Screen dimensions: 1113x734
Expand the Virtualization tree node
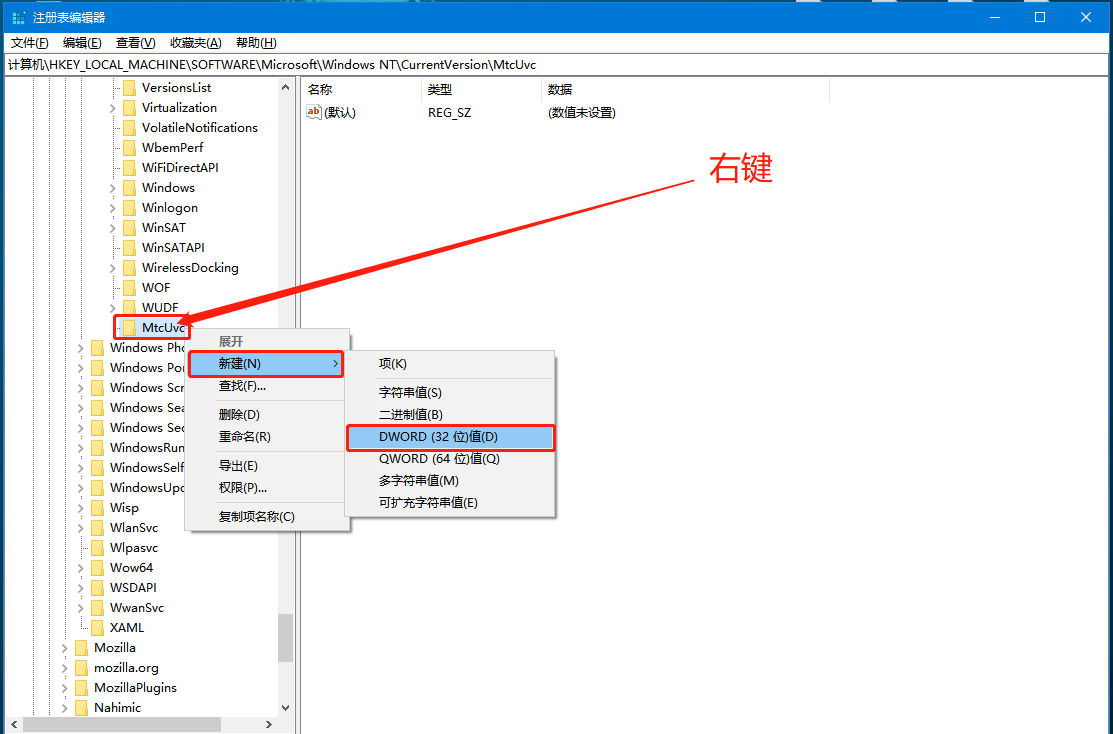pos(113,108)
